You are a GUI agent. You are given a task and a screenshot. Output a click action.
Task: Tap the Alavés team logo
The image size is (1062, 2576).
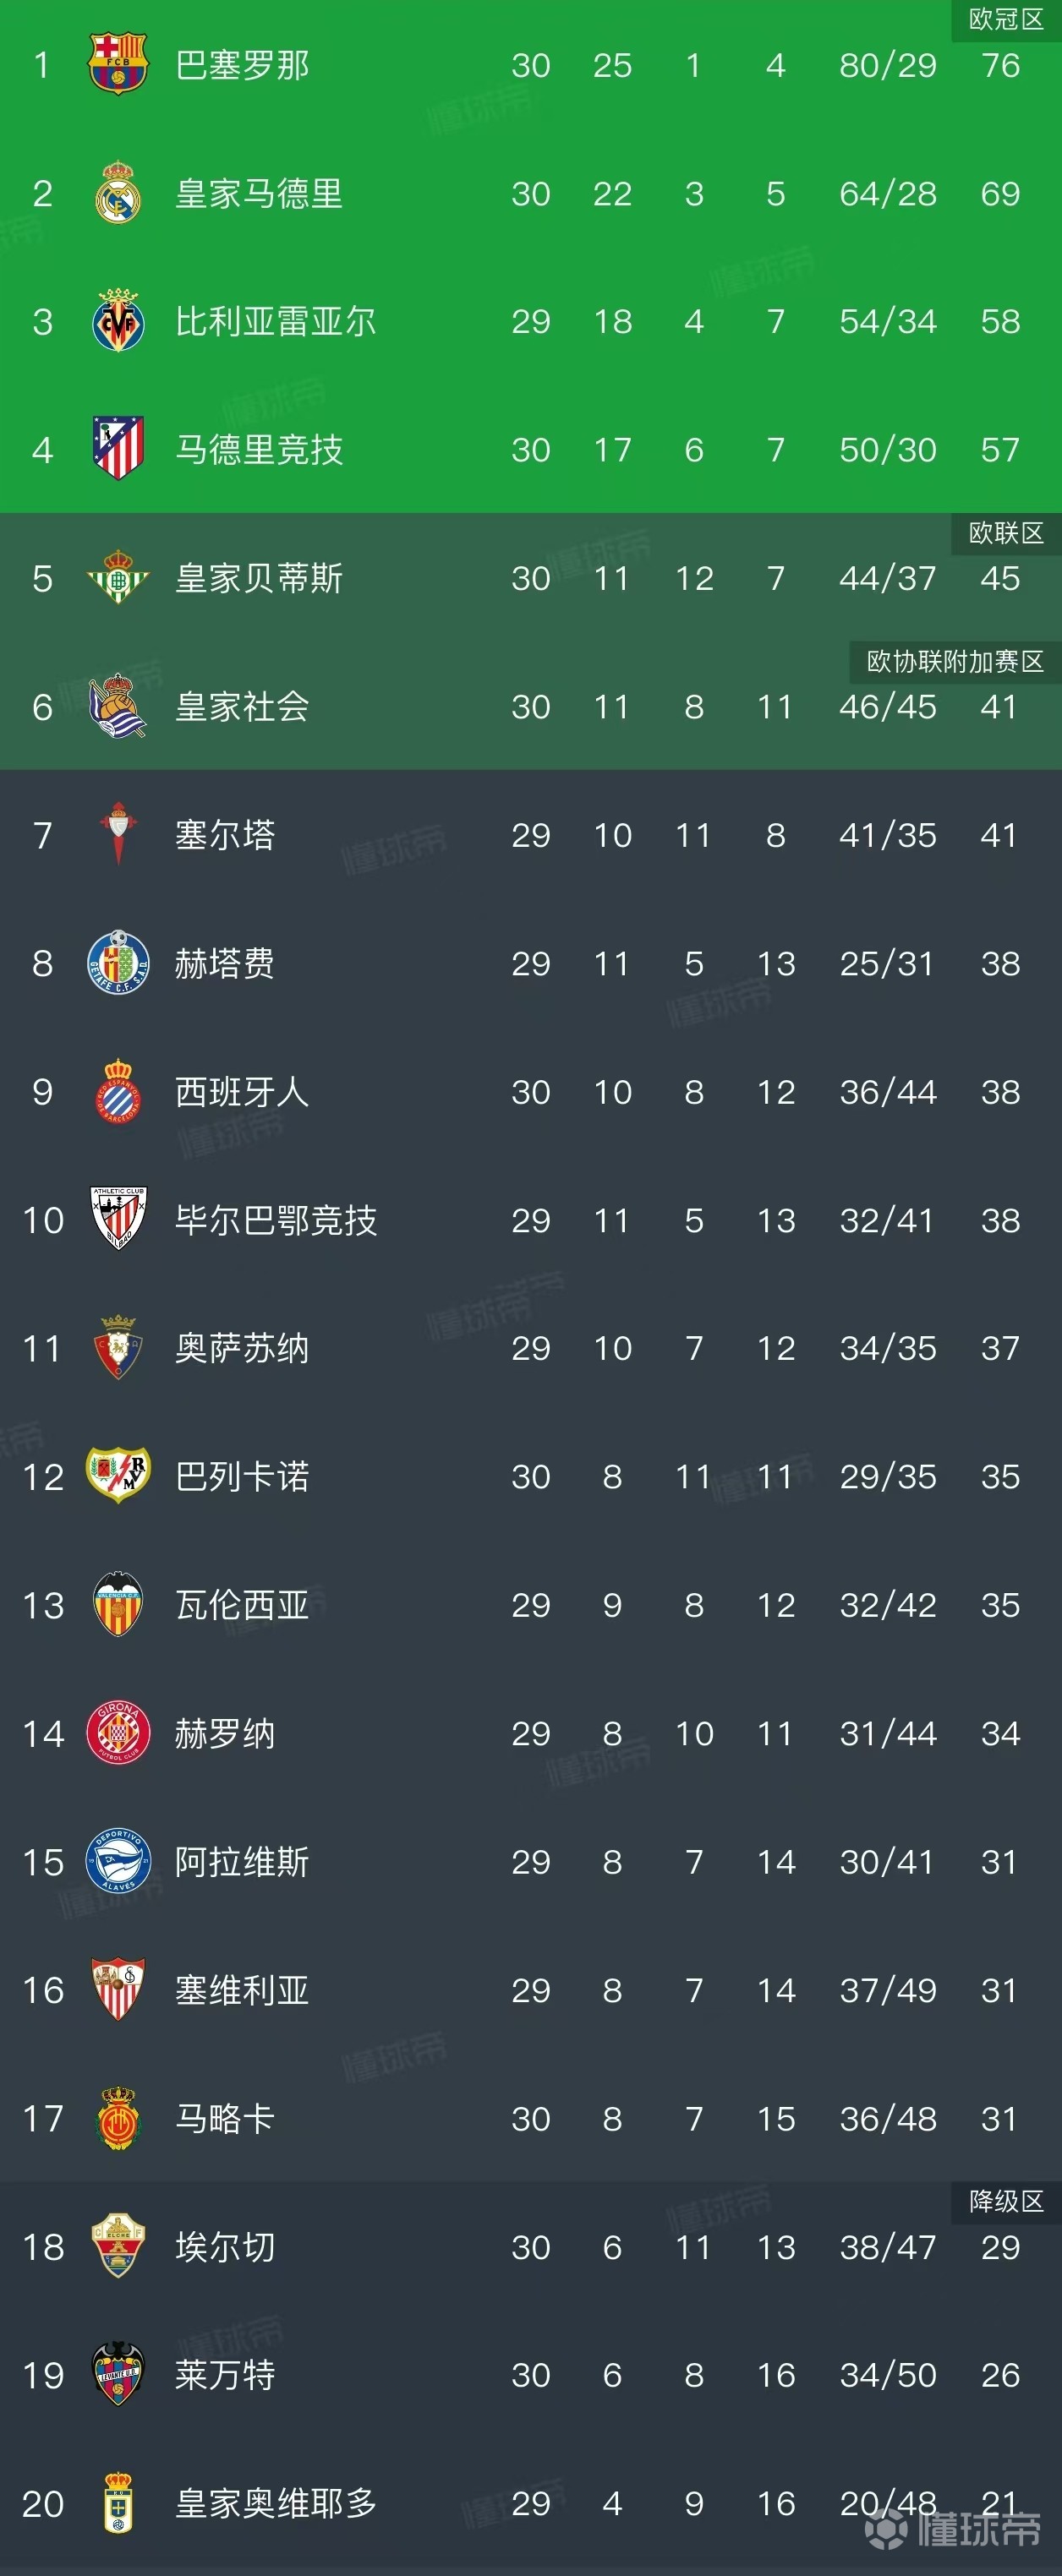[118, 1861]
